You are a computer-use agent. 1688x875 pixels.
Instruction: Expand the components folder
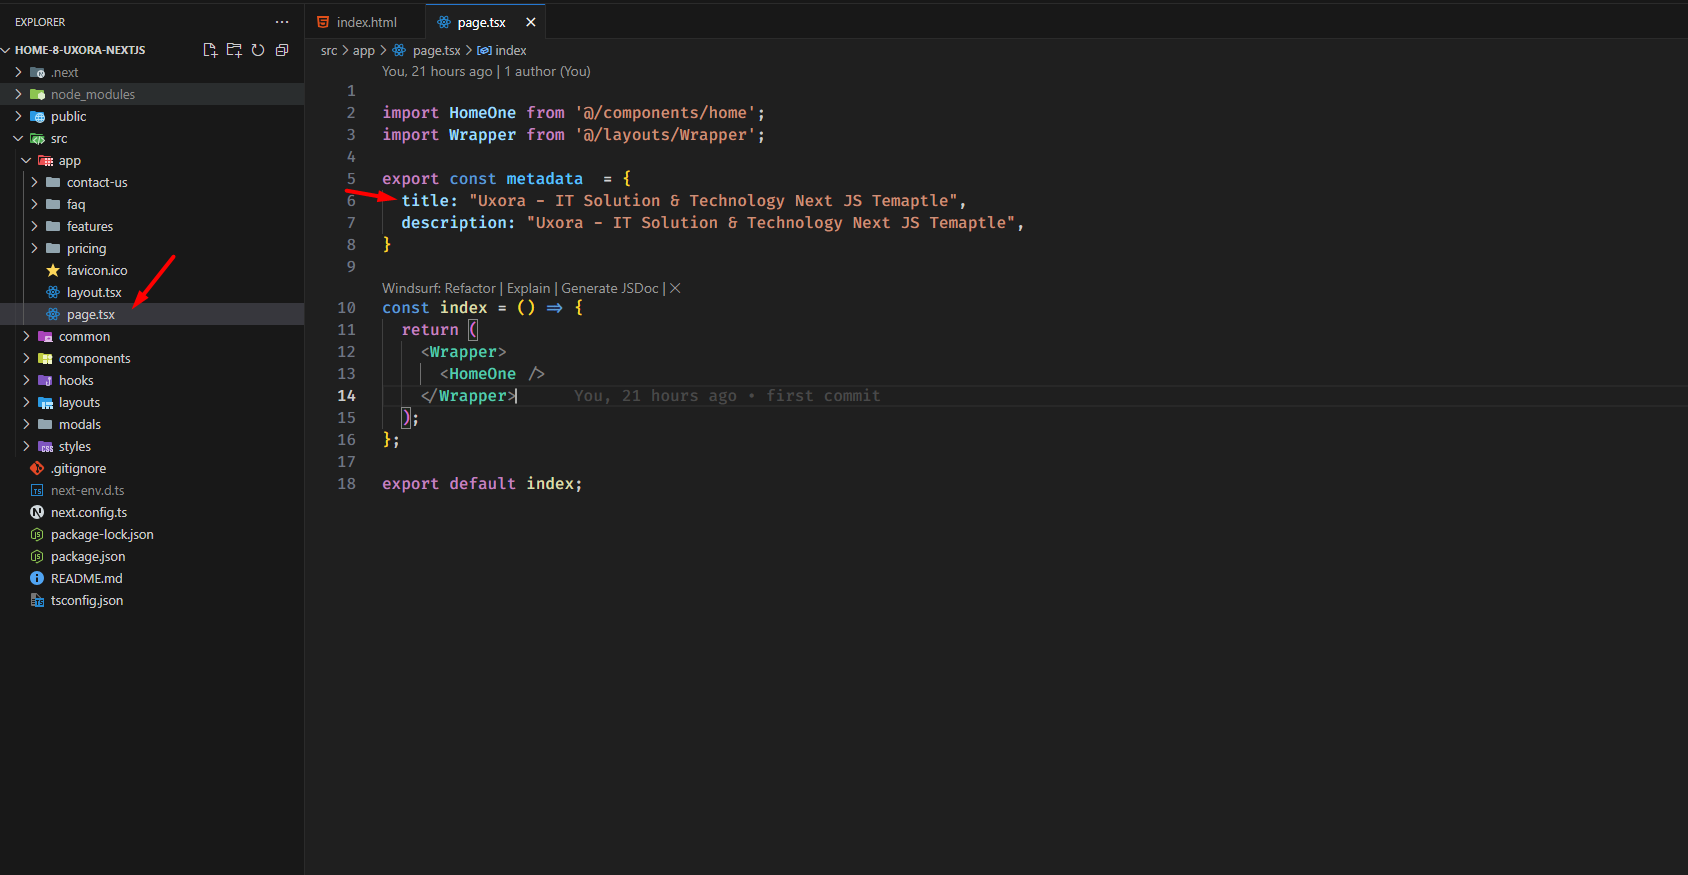click(x=26, y=358)
